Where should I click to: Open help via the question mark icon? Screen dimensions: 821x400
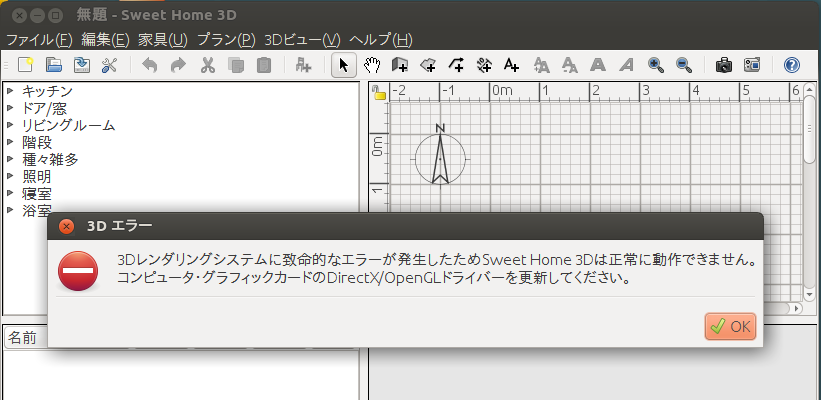click(x=792, y=65)
